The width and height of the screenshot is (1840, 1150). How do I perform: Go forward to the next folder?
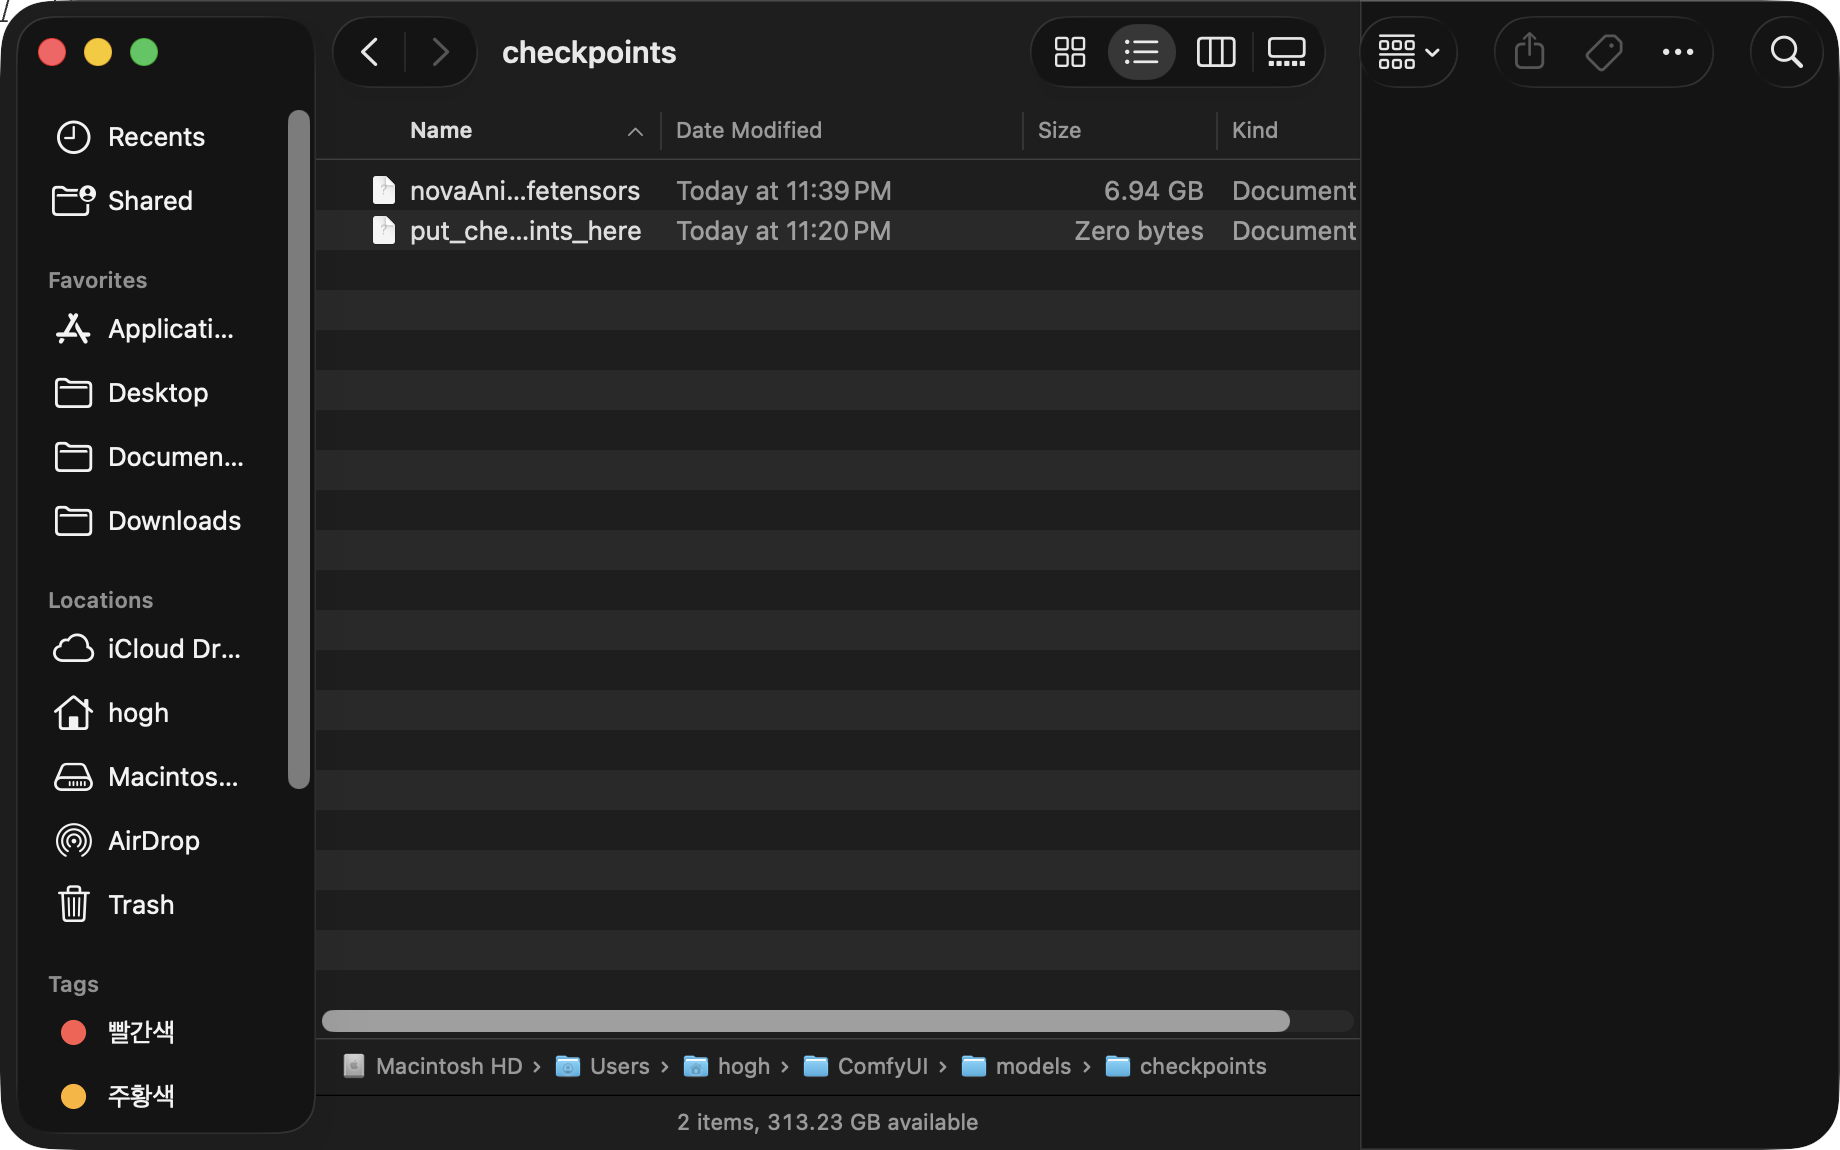(x=440, y=52)
